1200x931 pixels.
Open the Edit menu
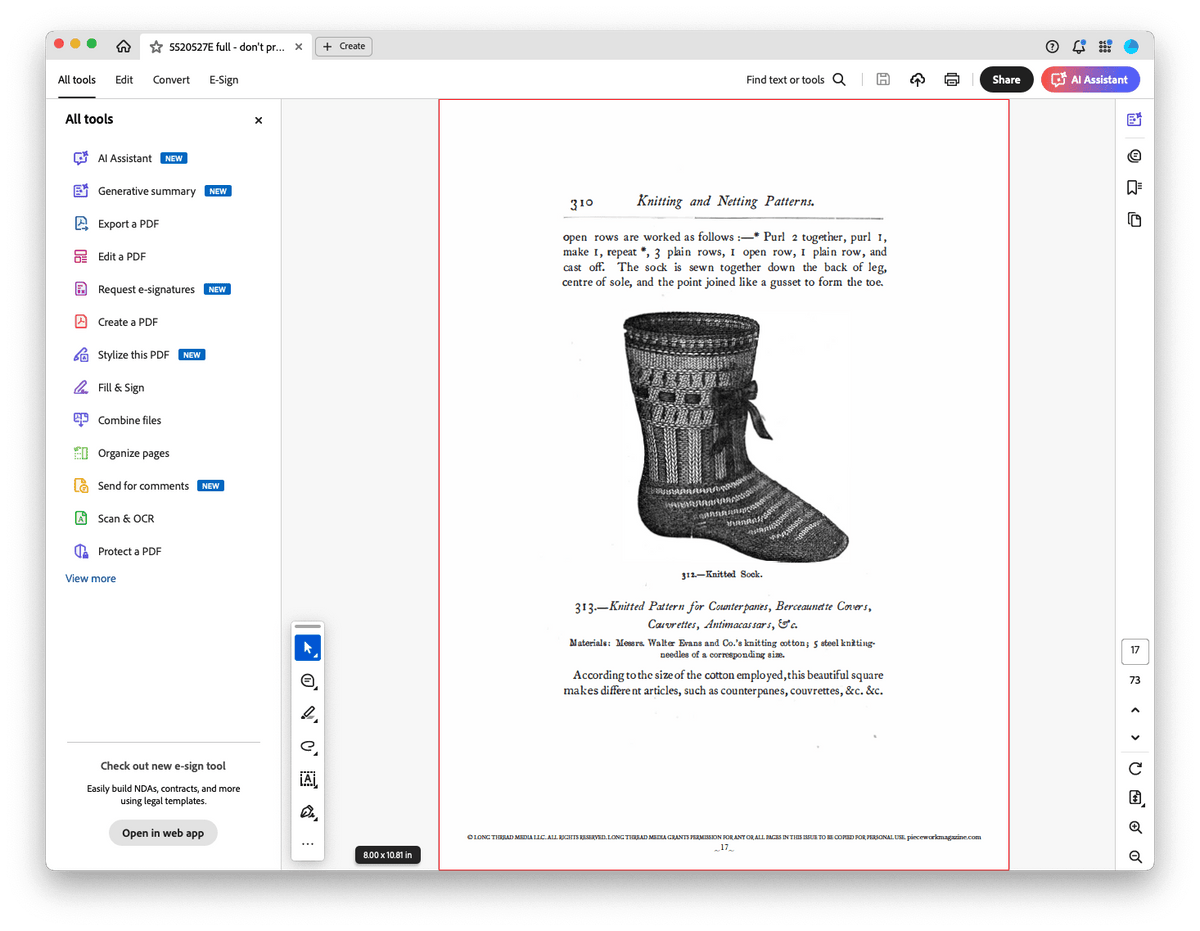point(124,80)
